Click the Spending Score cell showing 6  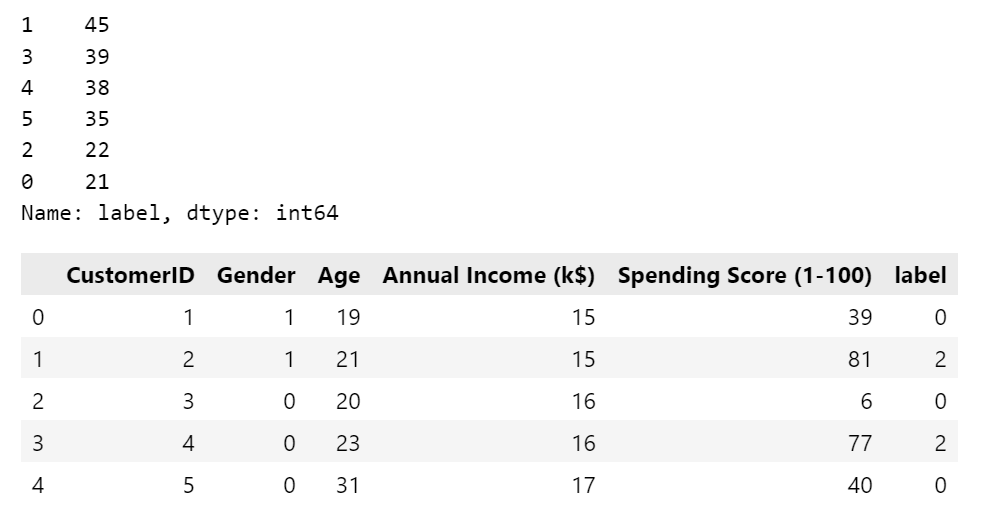point(866,402)
